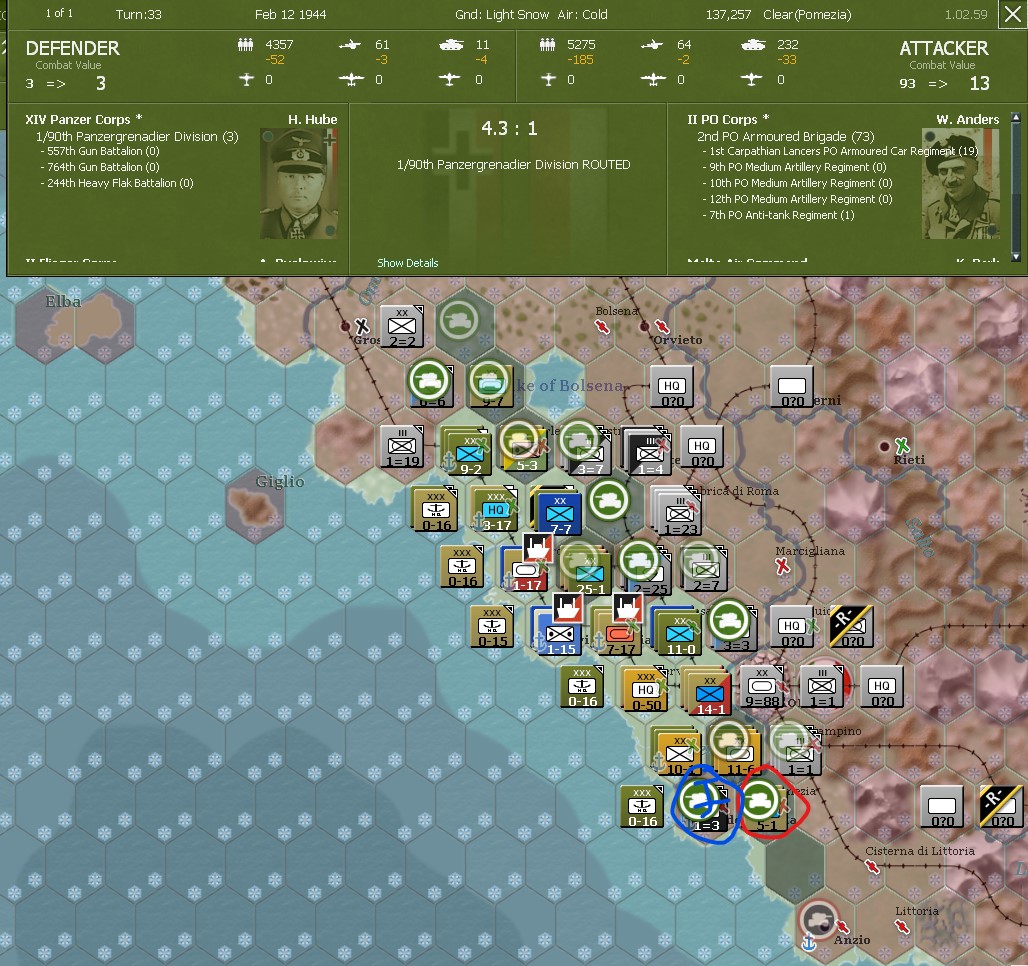Select the 1=23 regiment stack

pos(679,513)
